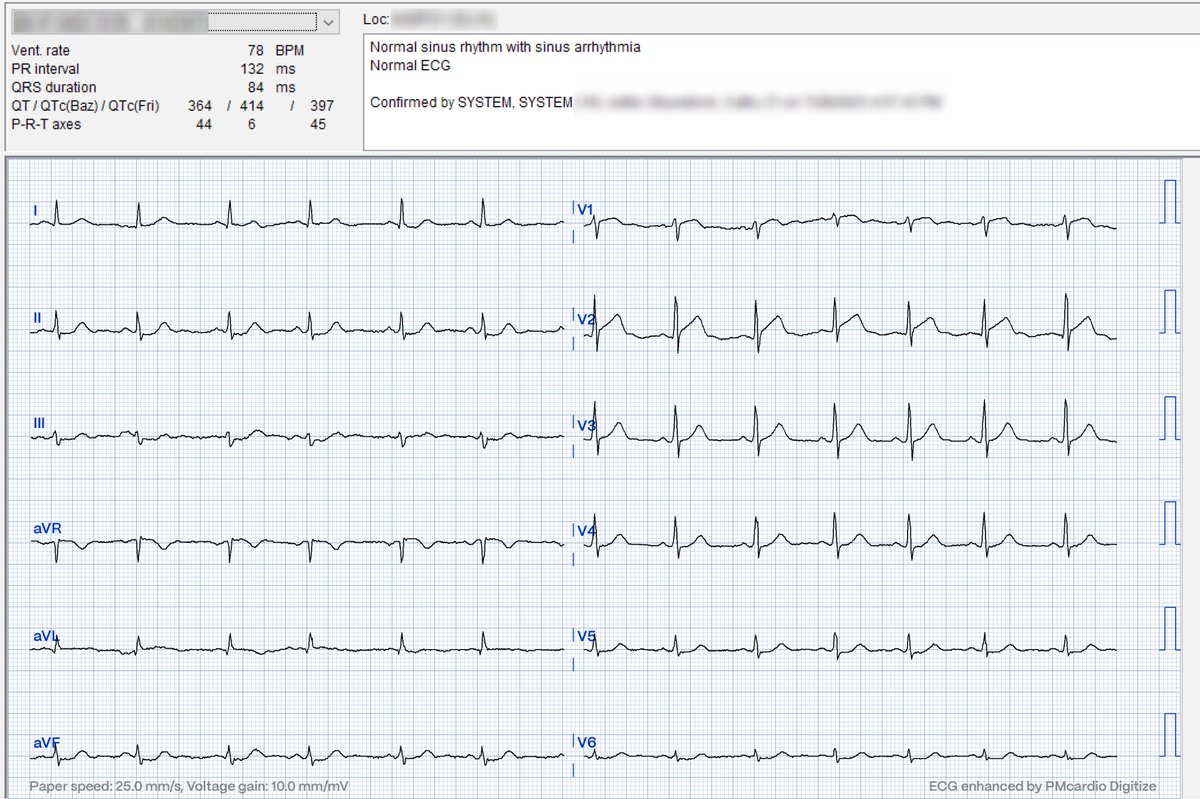Select the QTc Fridericia value 397
1200x799 pixels.
(322, 105)
